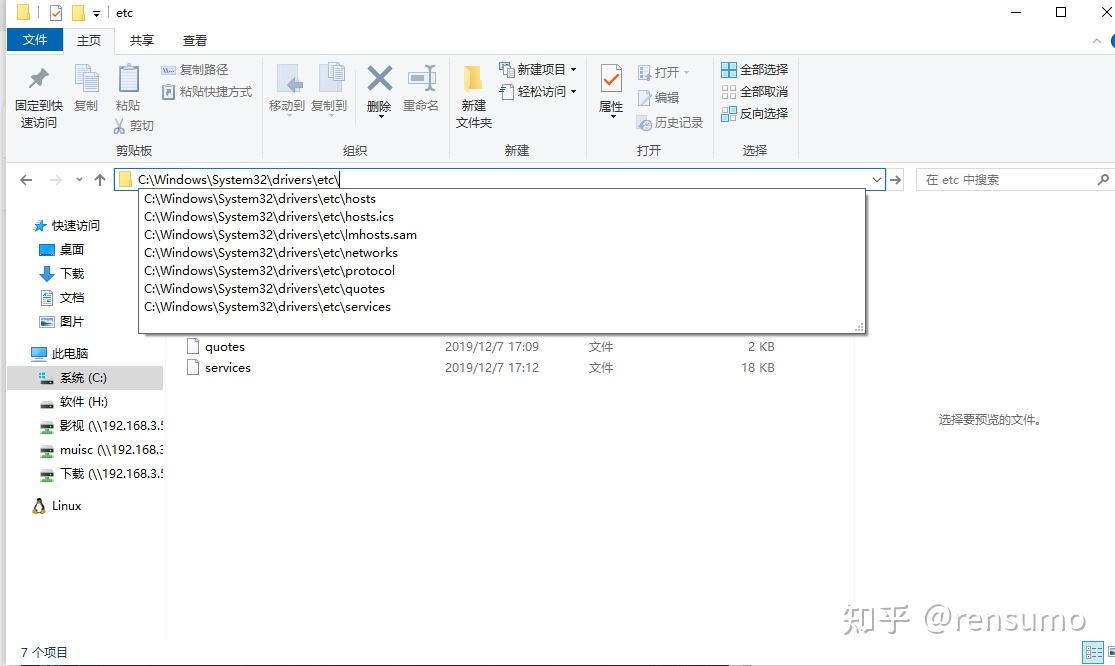
Task: Open the File (文件) tab
Action: point(35,40)
